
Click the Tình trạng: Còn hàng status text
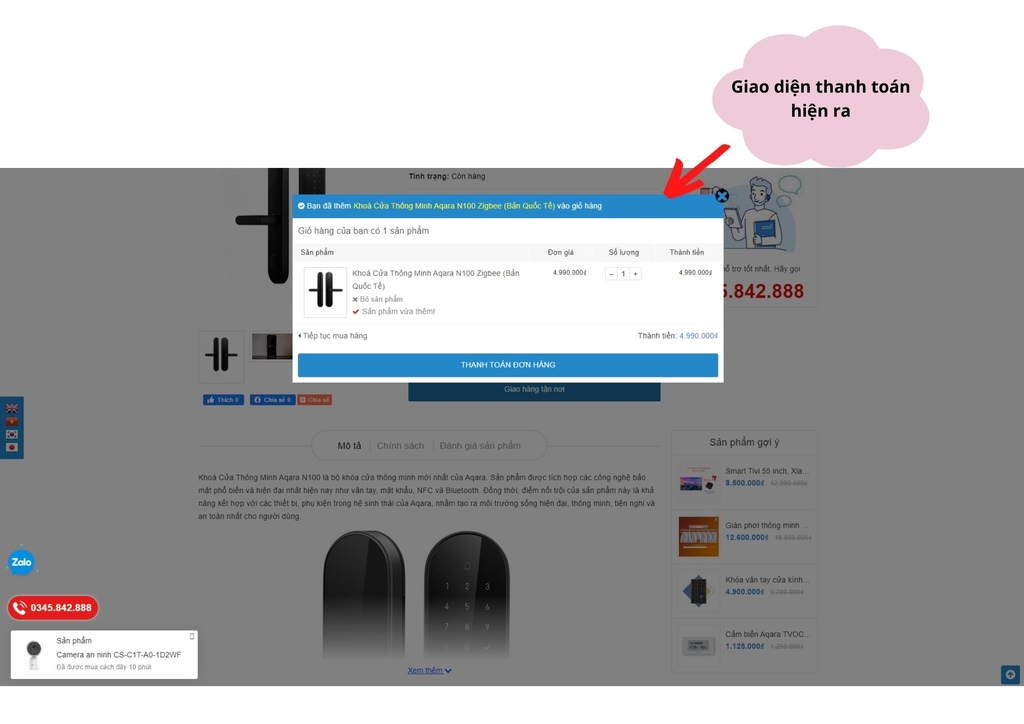(447, 176)
